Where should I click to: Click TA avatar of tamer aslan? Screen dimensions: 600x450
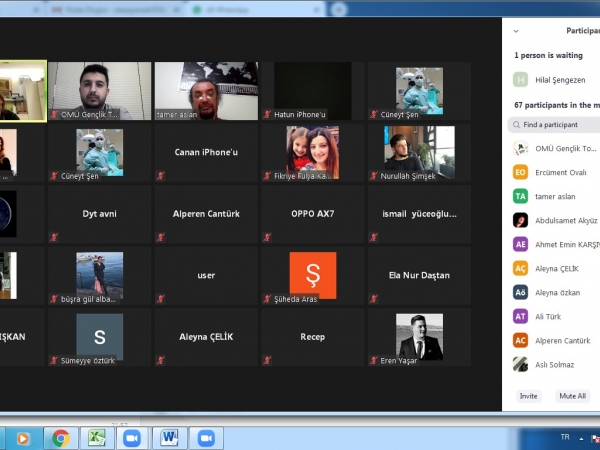pyautogui.click(x=520, y=196)
